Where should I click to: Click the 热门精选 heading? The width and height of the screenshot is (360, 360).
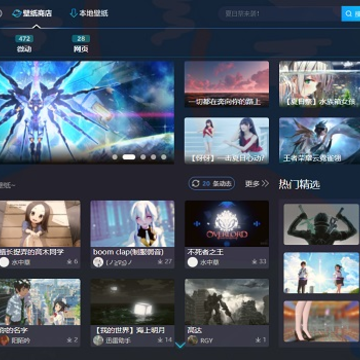click(x=299, y=184)
